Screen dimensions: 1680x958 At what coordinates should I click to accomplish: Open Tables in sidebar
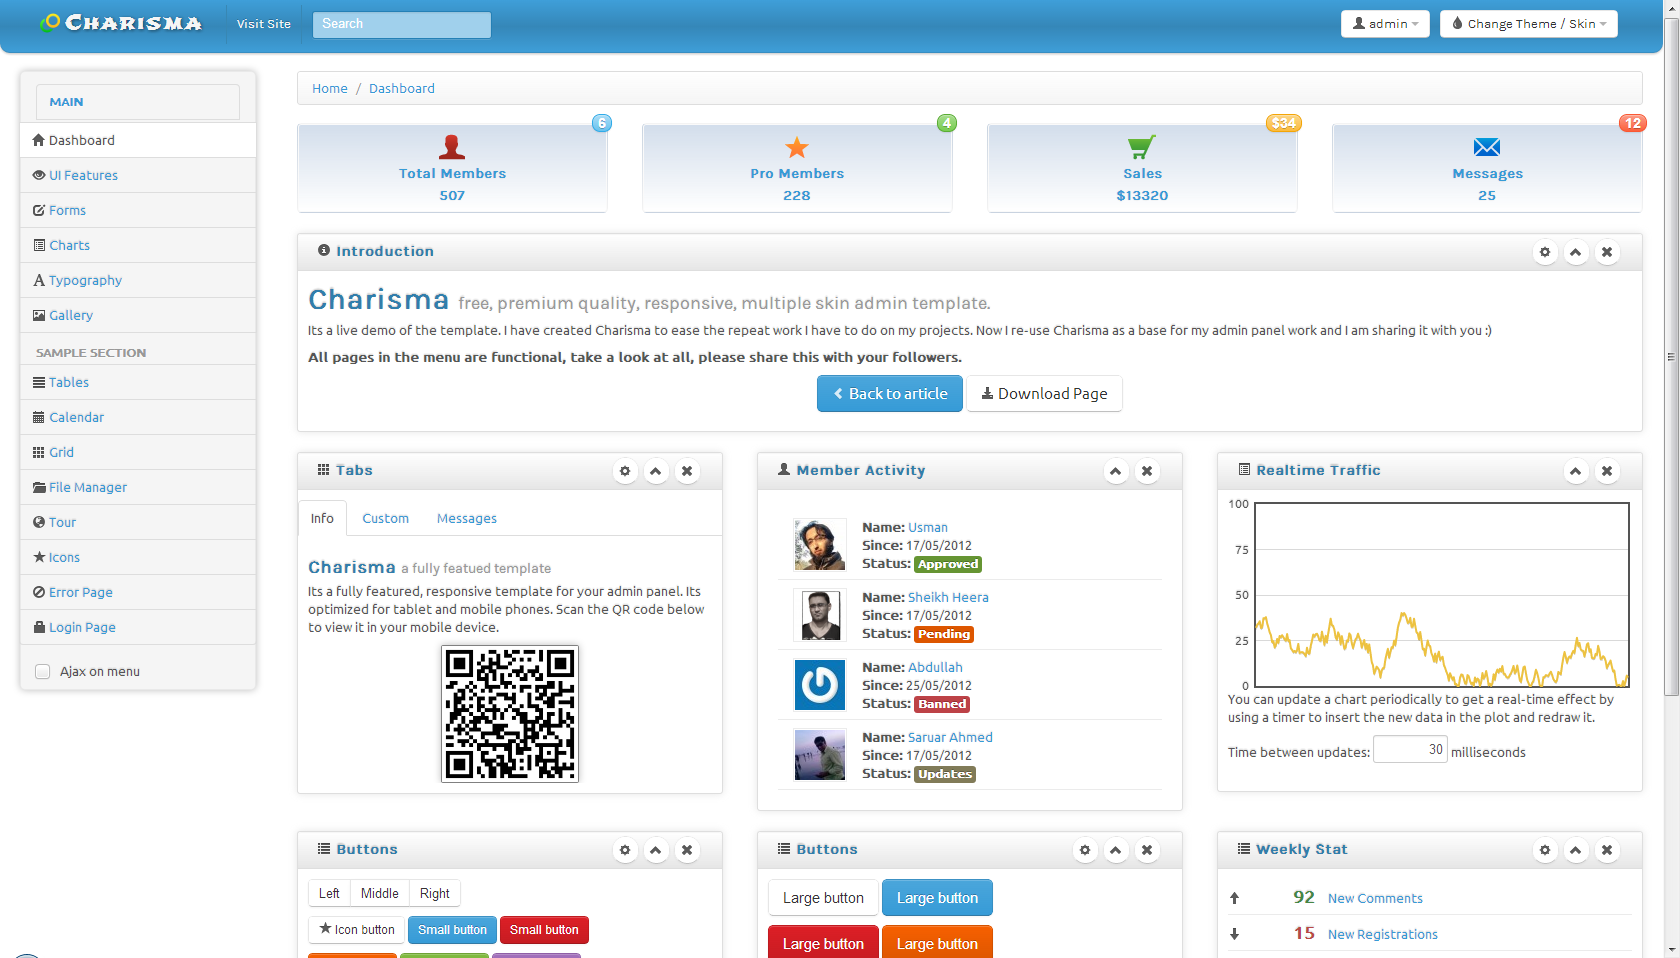(138, 382)
